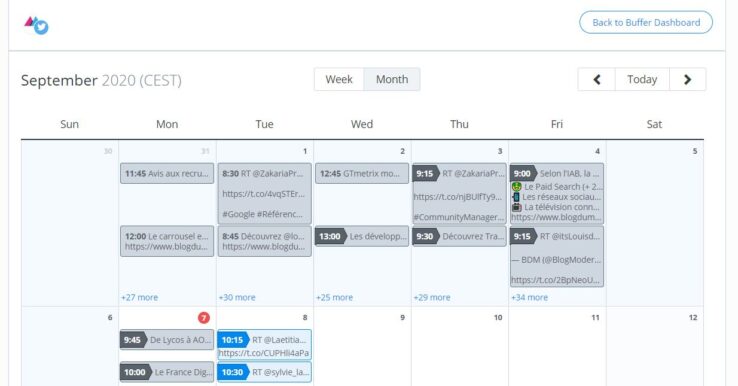Show +25 more posts on Wednesday
738x386 pixels.
click(335, 298)
